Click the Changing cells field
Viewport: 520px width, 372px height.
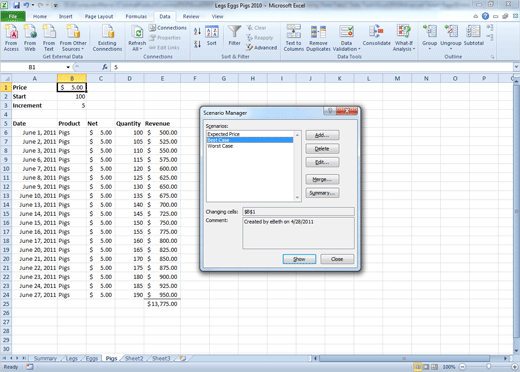298,212
